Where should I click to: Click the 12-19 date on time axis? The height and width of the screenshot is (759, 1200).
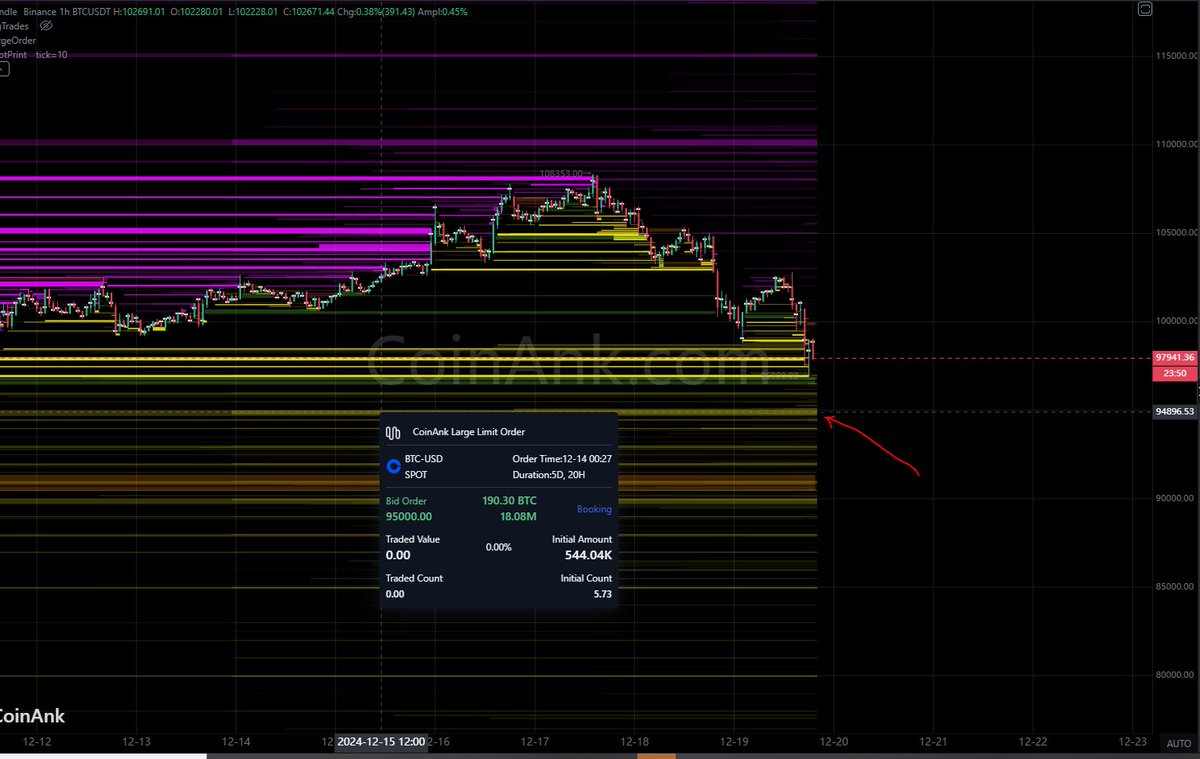click(734, 742)
